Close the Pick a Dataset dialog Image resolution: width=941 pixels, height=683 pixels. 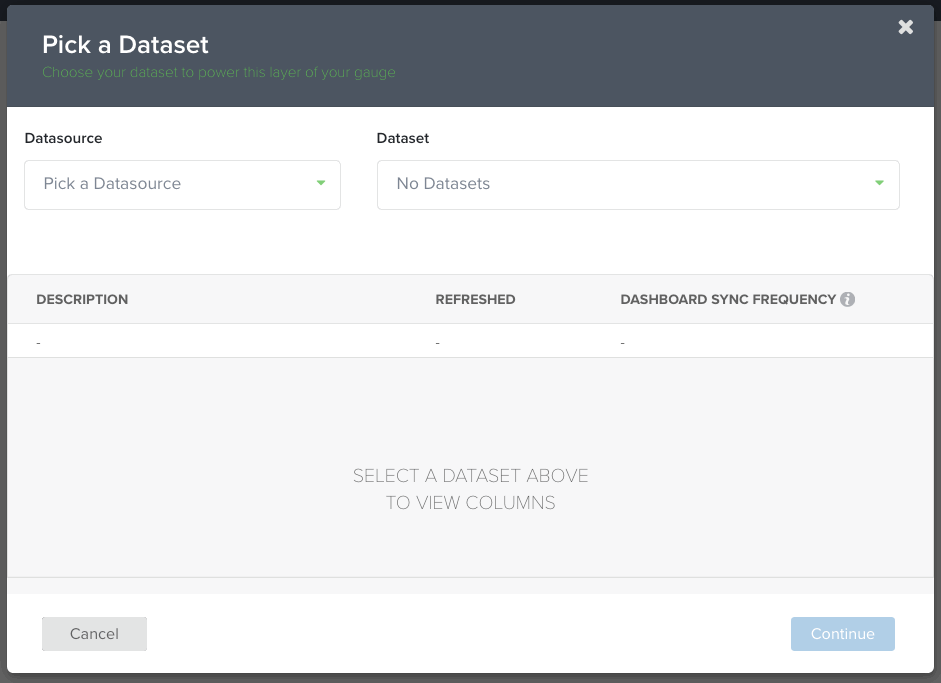click(x=906, y=27)
